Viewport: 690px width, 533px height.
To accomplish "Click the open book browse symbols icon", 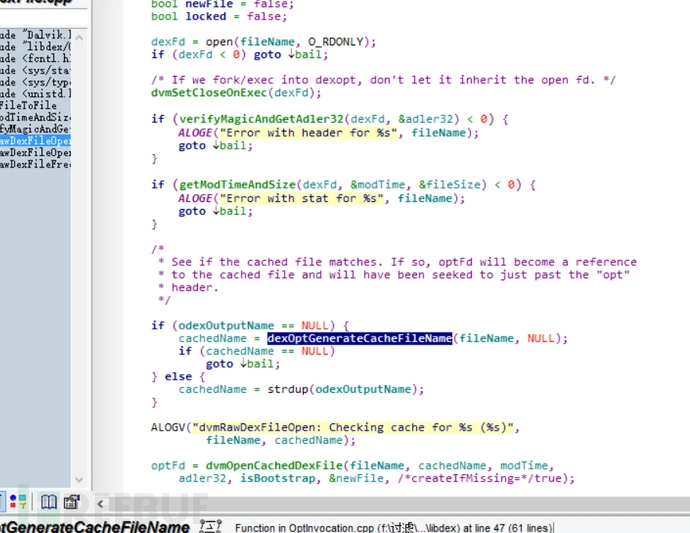I will (x=48, y=502).
